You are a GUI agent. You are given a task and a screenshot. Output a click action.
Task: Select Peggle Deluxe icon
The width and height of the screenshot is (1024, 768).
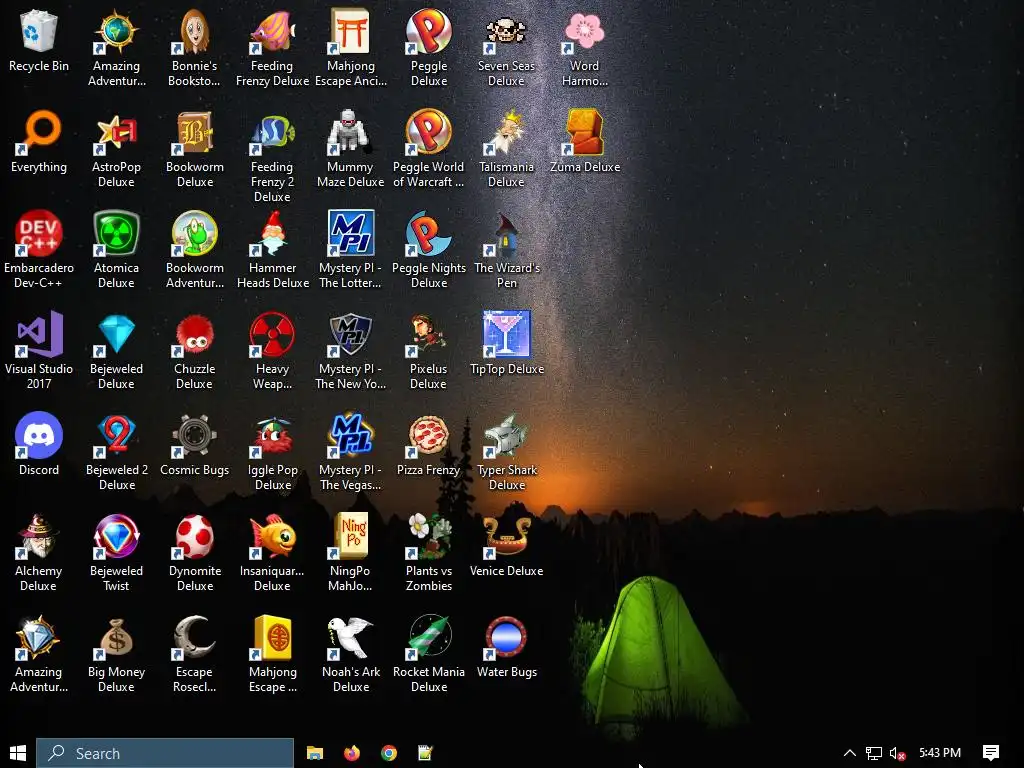pyautogui.click(x=428, y=31)
